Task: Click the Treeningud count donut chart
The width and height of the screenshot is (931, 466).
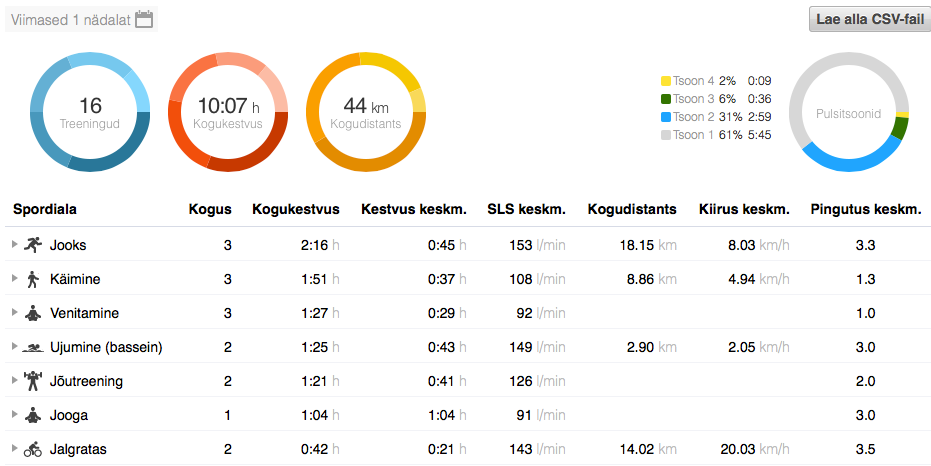Action: (x=90, y=112)
